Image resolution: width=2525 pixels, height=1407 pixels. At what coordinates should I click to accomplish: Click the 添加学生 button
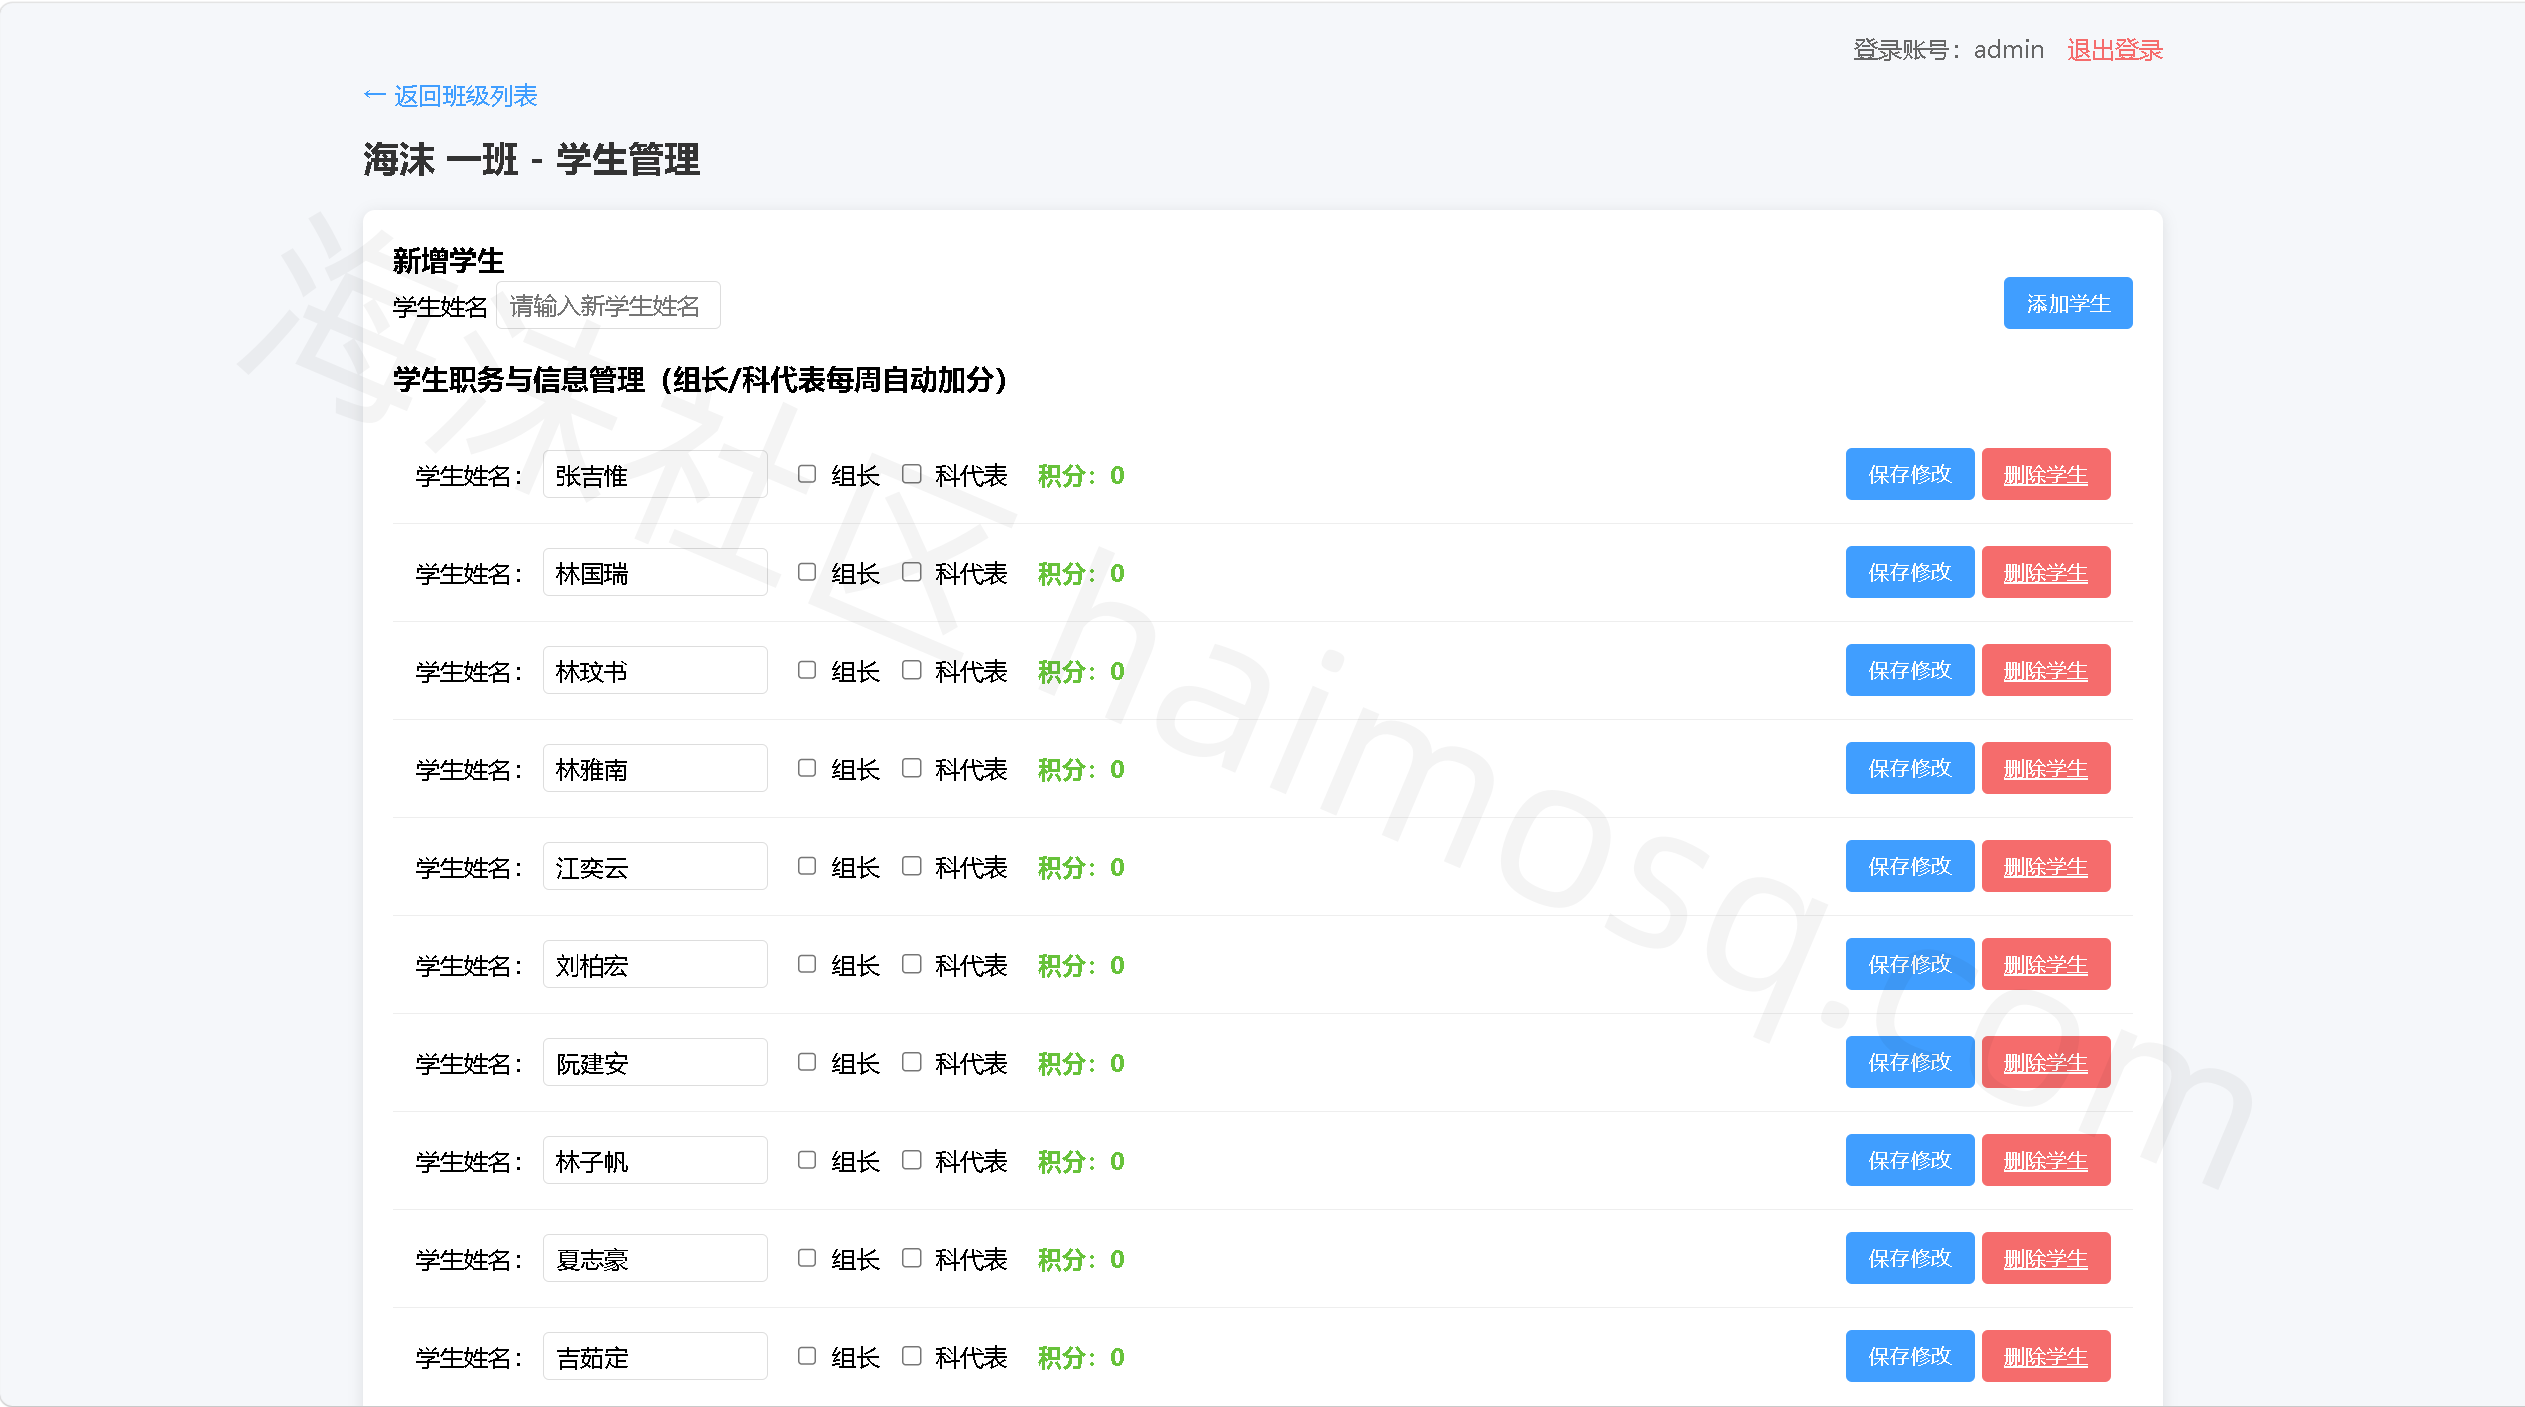(2068, 303)
